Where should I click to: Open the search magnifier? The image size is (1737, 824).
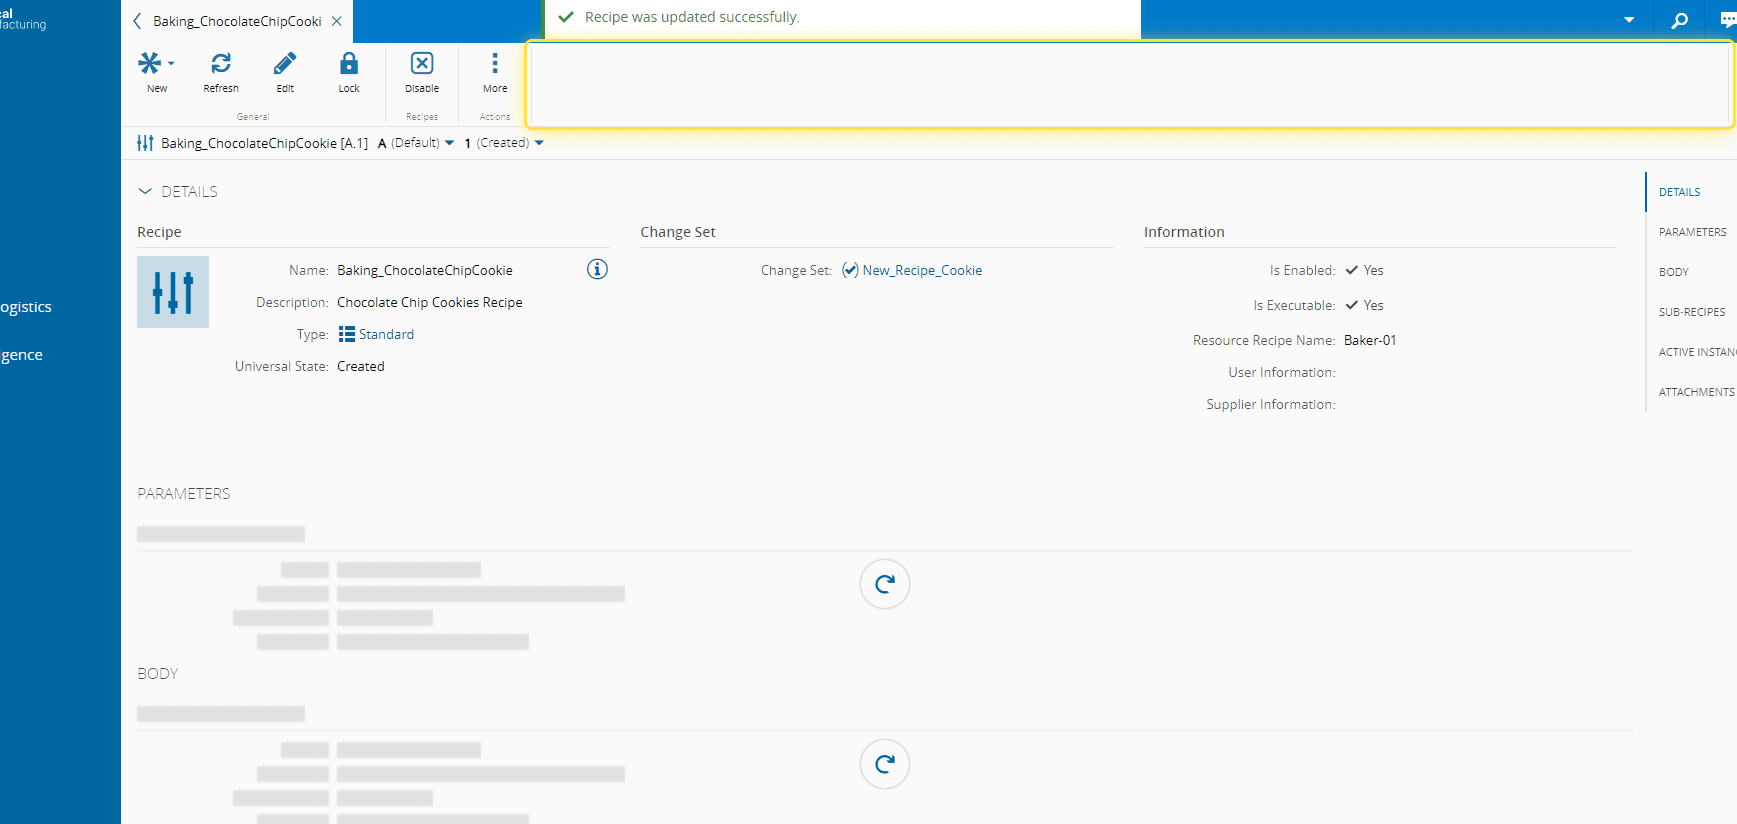tap(1680, 20)
